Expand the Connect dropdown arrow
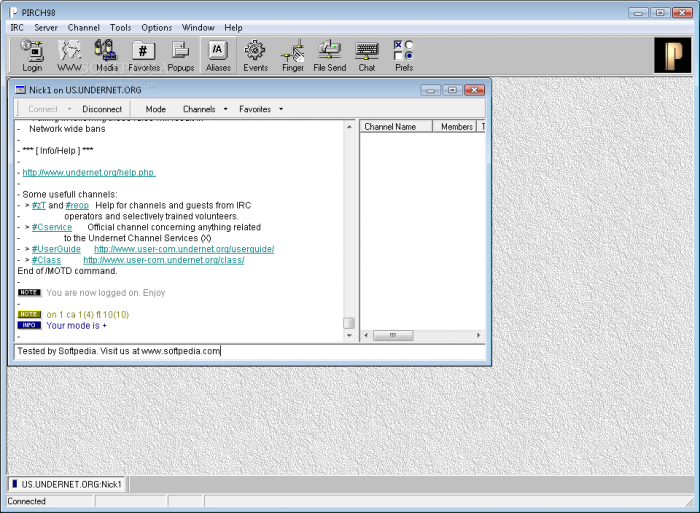The image size is (700, 513). tap(69, 109)
